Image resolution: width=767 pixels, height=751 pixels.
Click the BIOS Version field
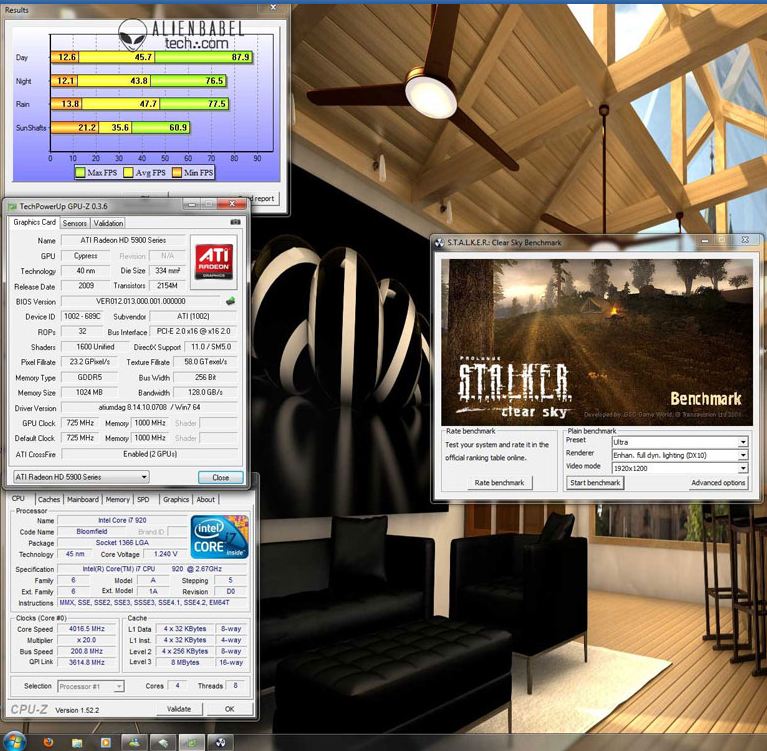140,301
